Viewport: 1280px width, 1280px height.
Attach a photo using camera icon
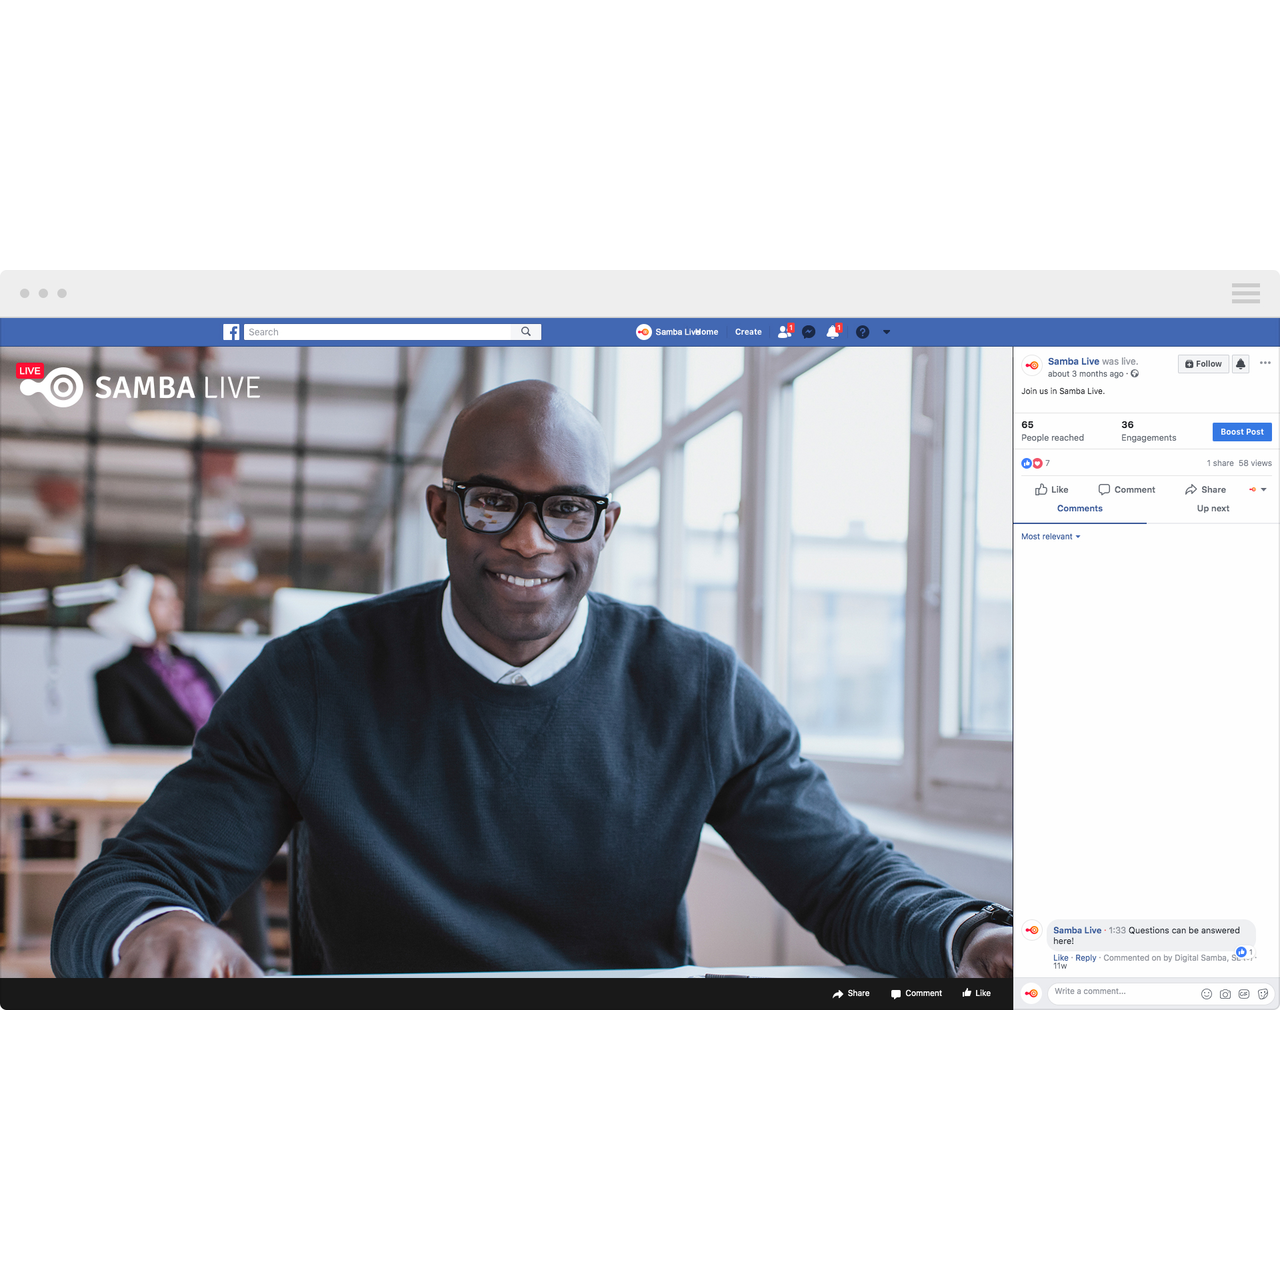[x=1225, y=994]
